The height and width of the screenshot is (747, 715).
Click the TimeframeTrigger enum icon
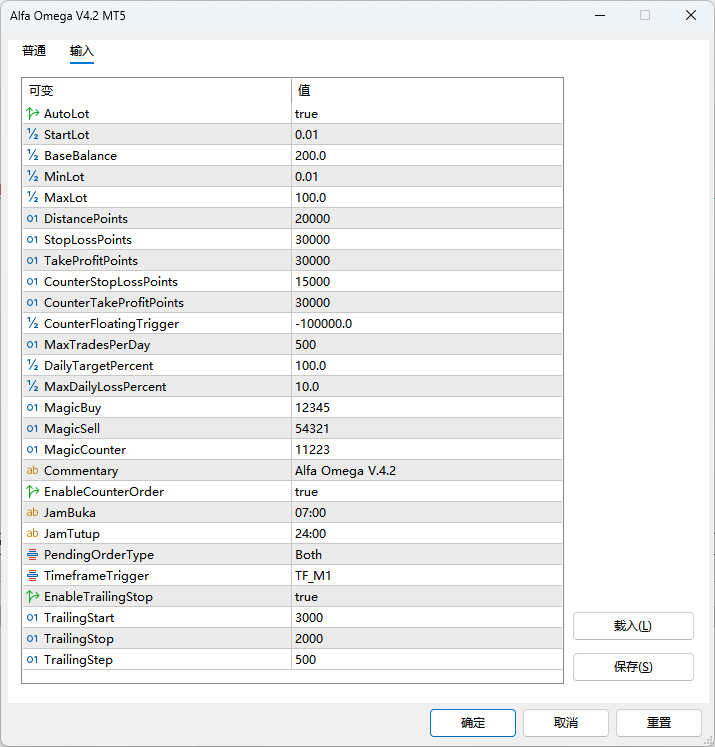click(33, 576)
